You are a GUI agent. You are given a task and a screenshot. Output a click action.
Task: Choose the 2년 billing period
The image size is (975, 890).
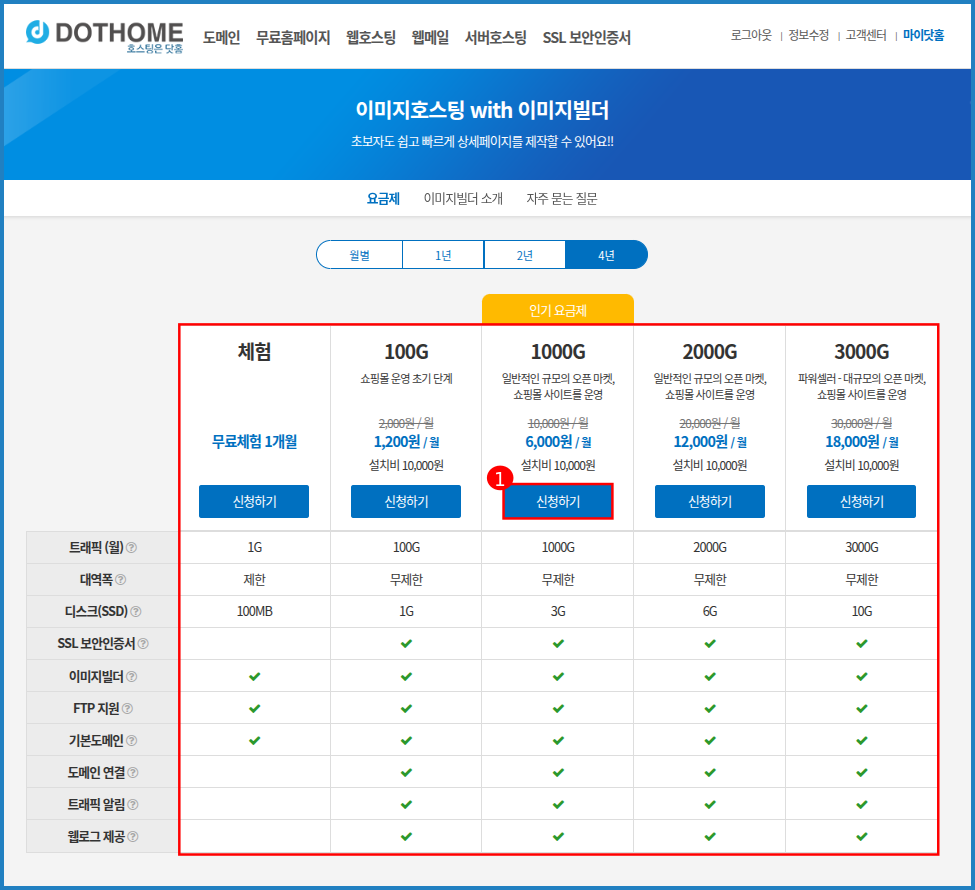pos(525,255)
